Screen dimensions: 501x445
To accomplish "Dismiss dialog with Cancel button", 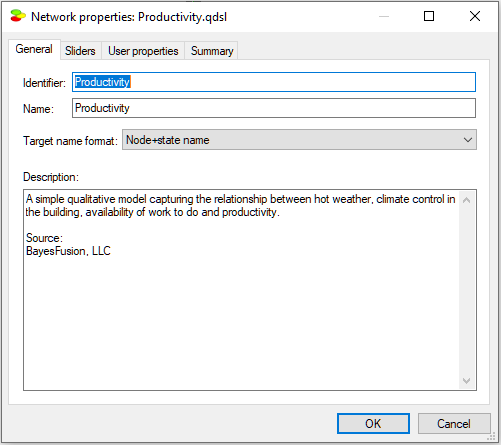I will pos(454,424).
